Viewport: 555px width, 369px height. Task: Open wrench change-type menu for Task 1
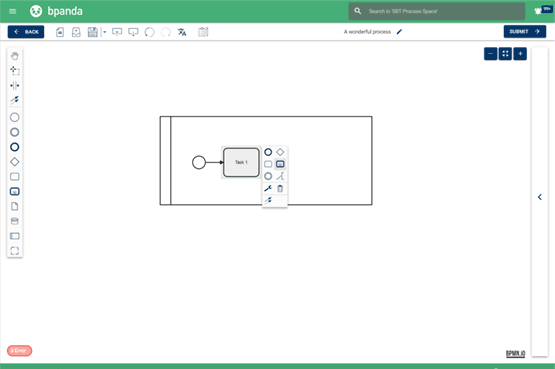tap(268, 188)
